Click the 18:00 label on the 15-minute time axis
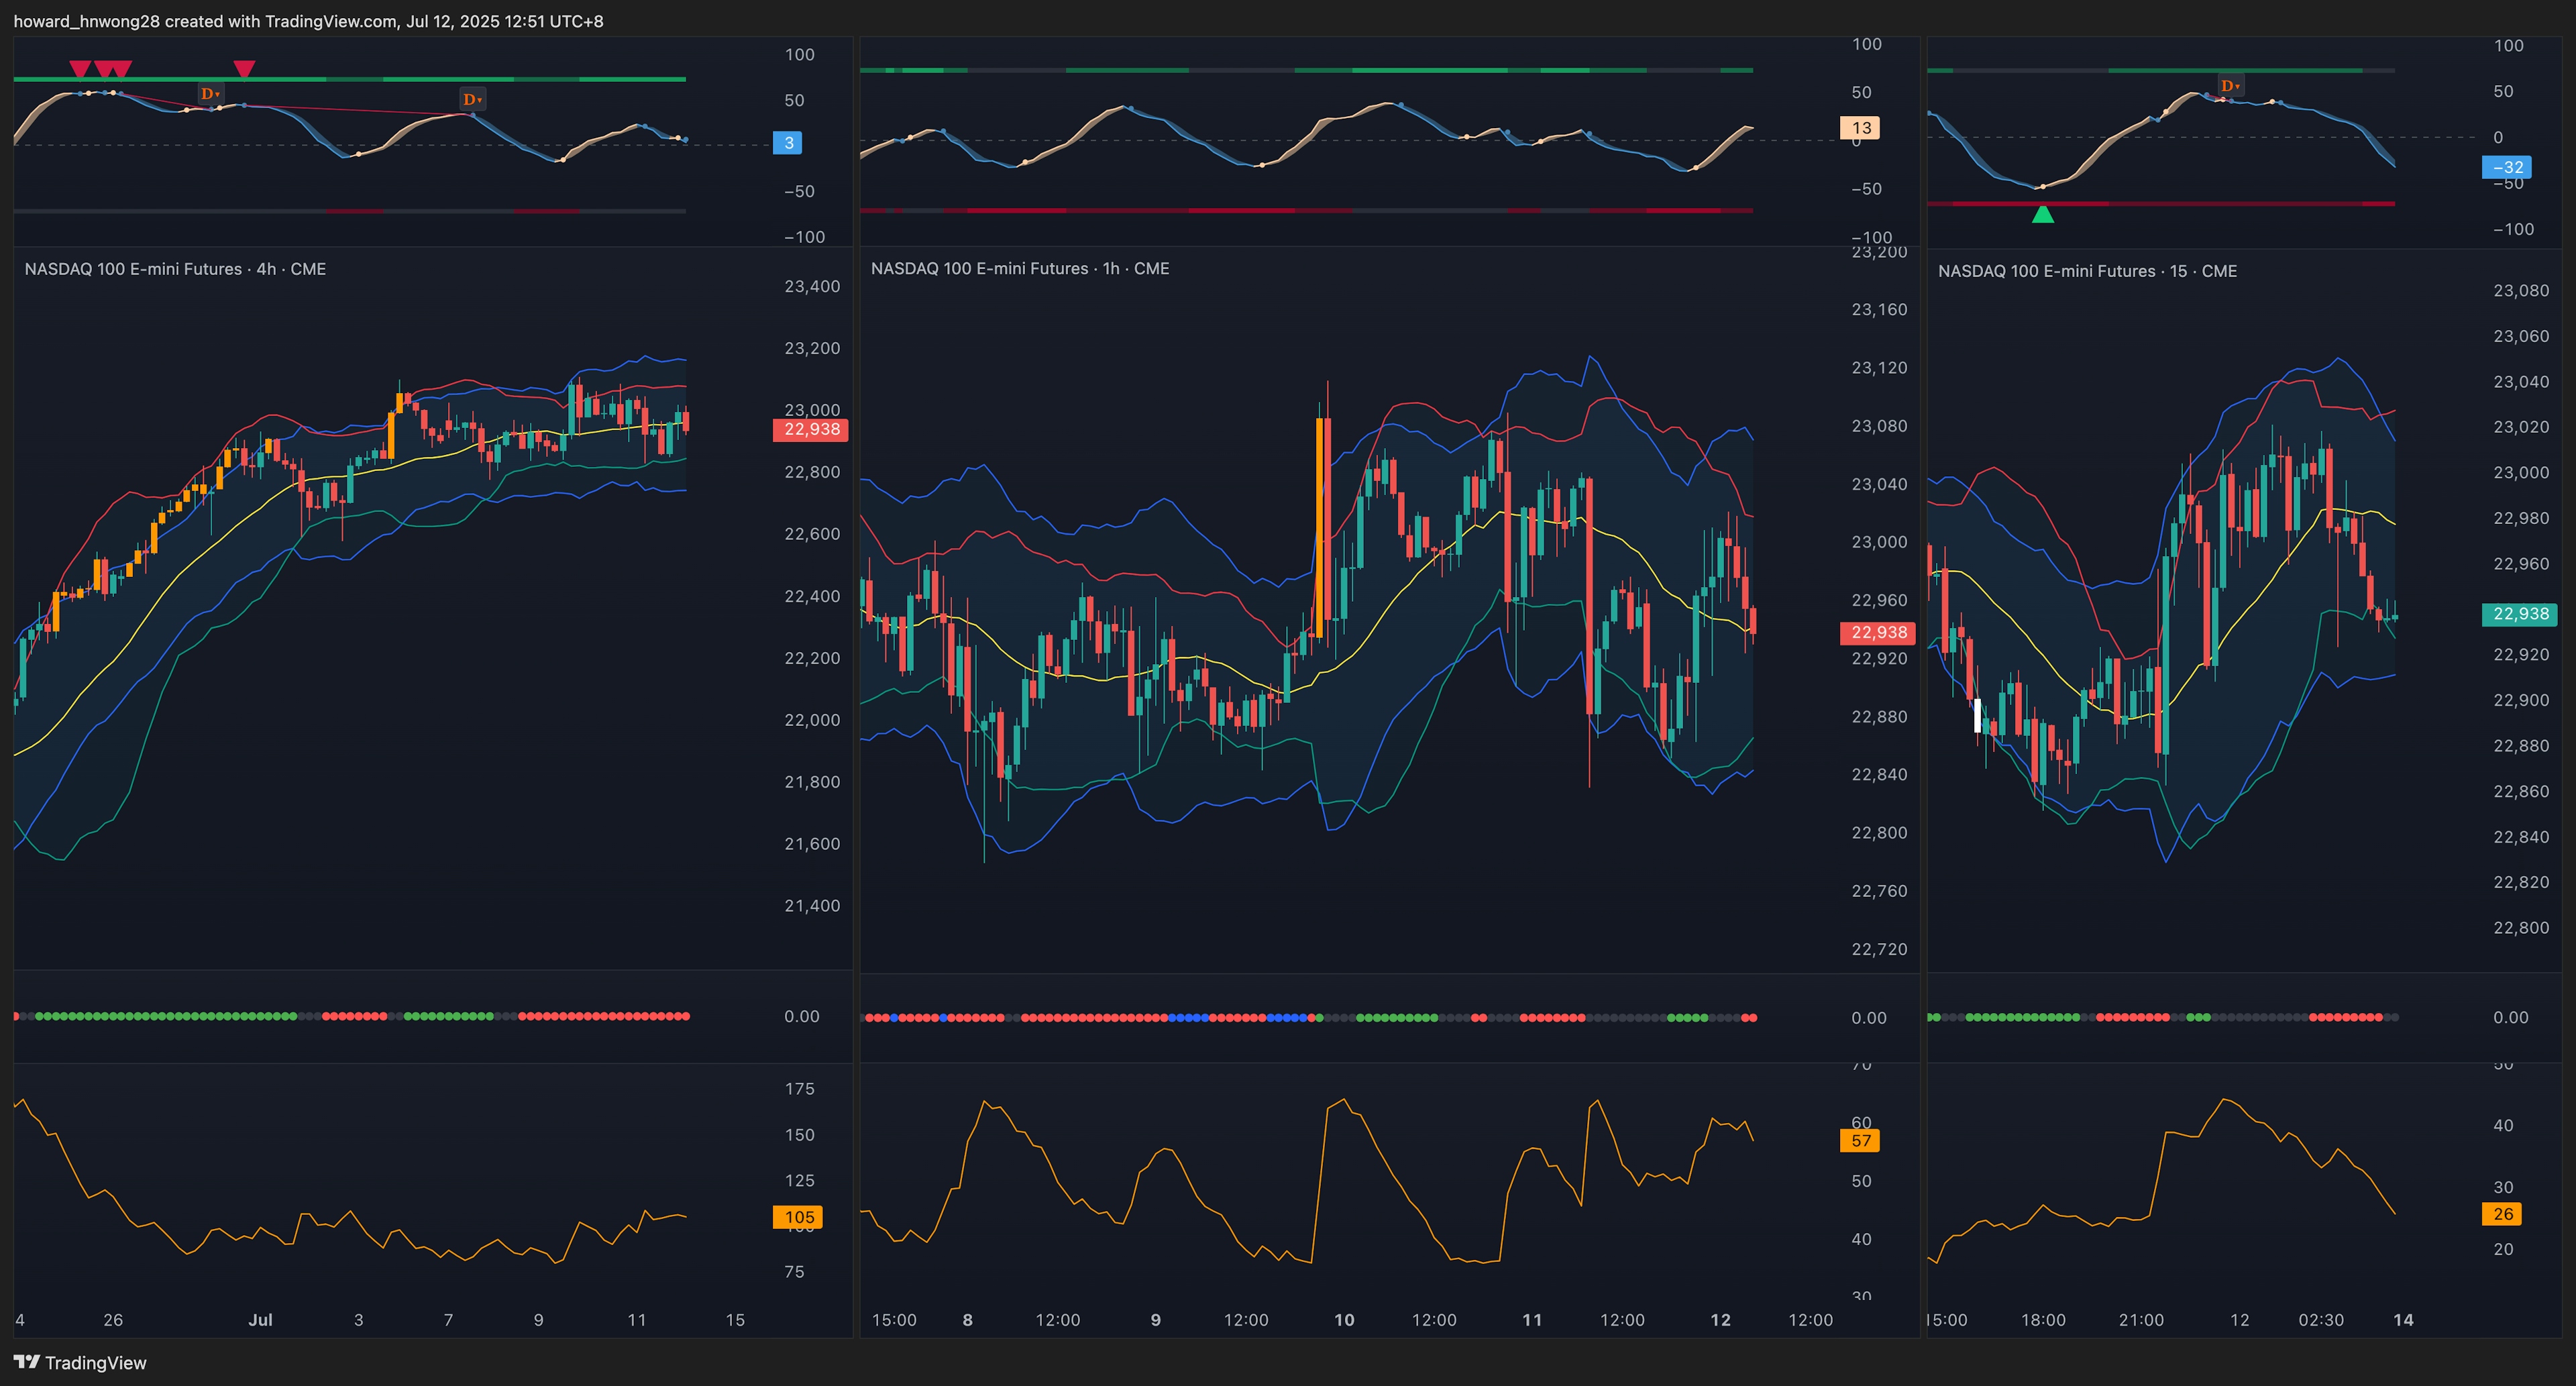Viewport: 2576px width, 1386px height. [2043, 1320]
